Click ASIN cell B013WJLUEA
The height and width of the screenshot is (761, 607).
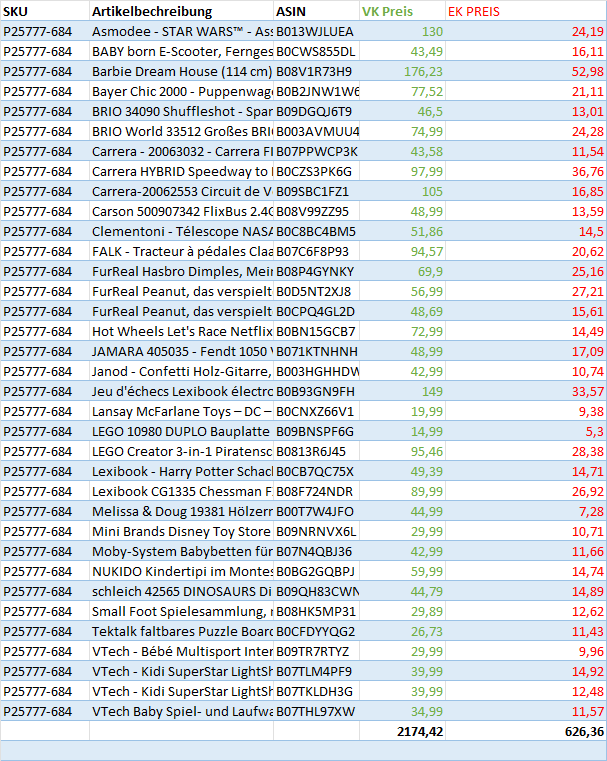316,32
